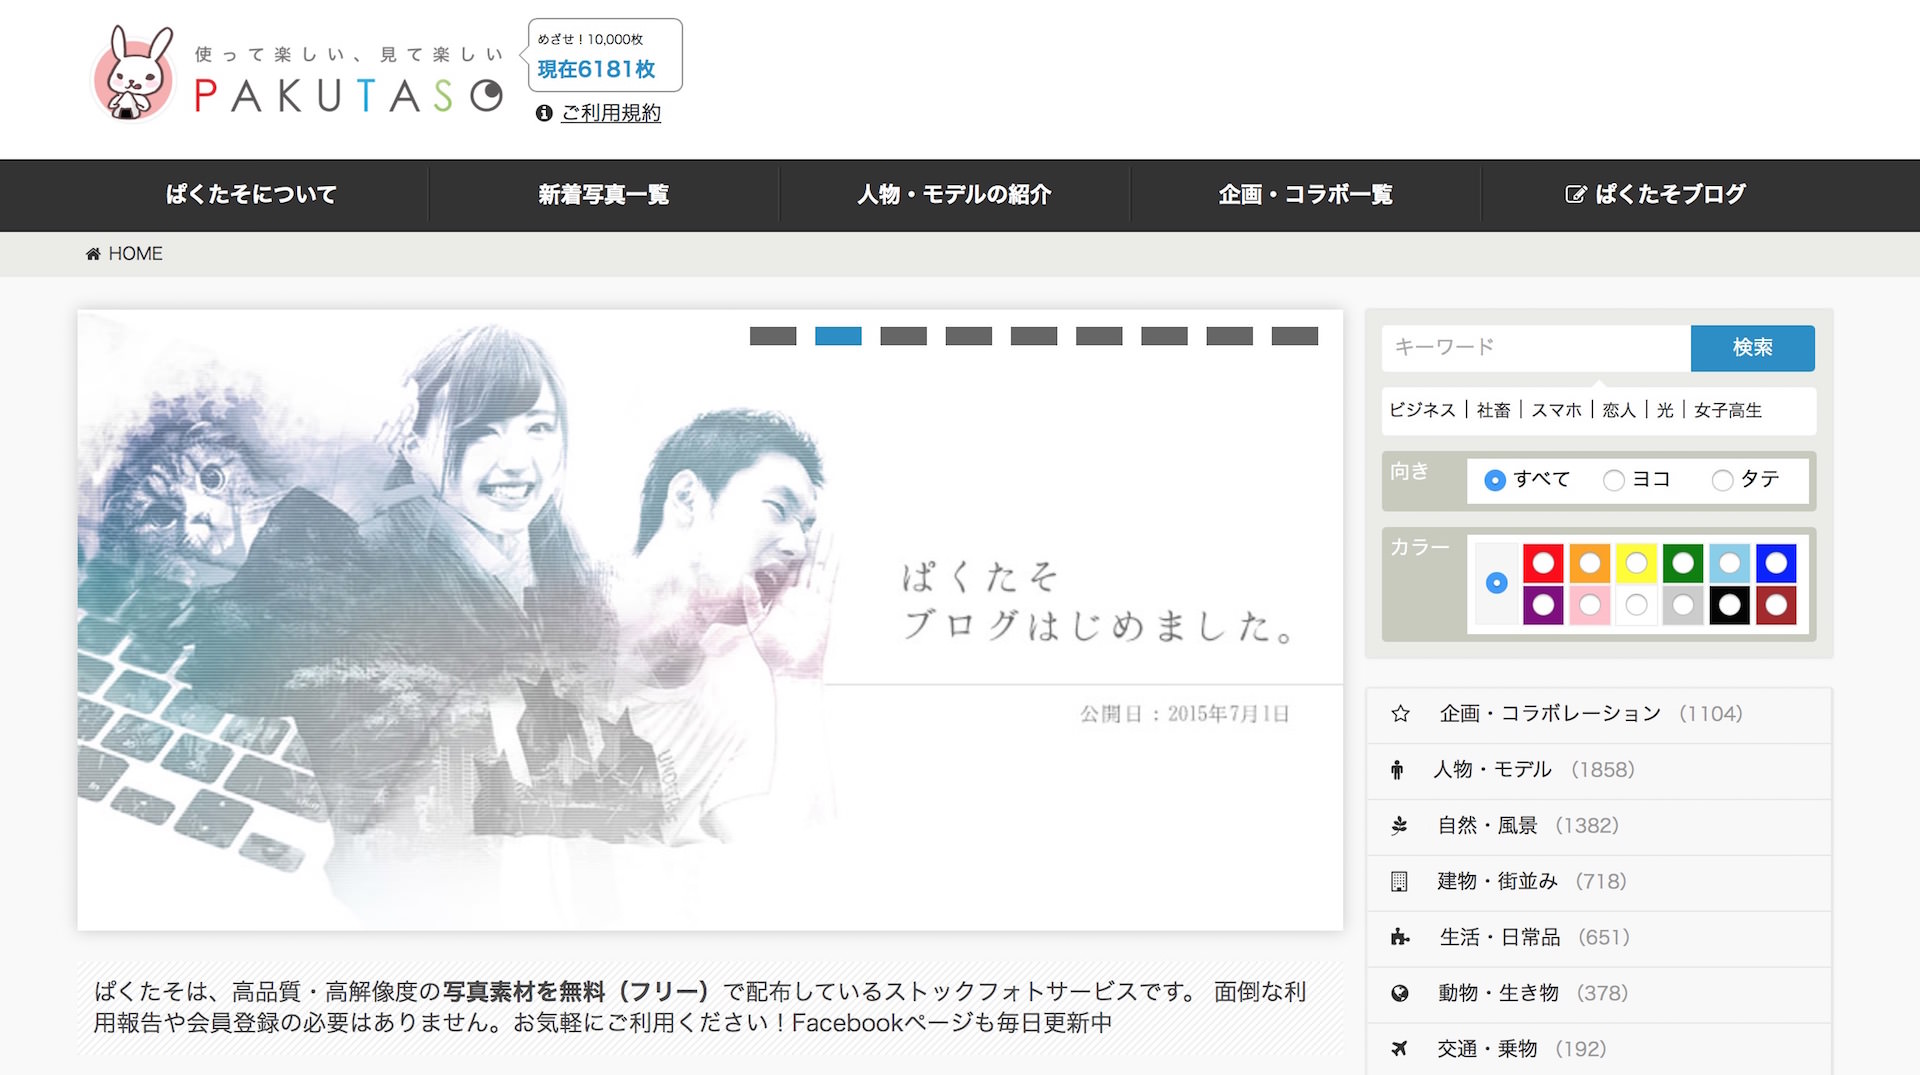Click the home icon in breadcrumb

coord(93,254)
